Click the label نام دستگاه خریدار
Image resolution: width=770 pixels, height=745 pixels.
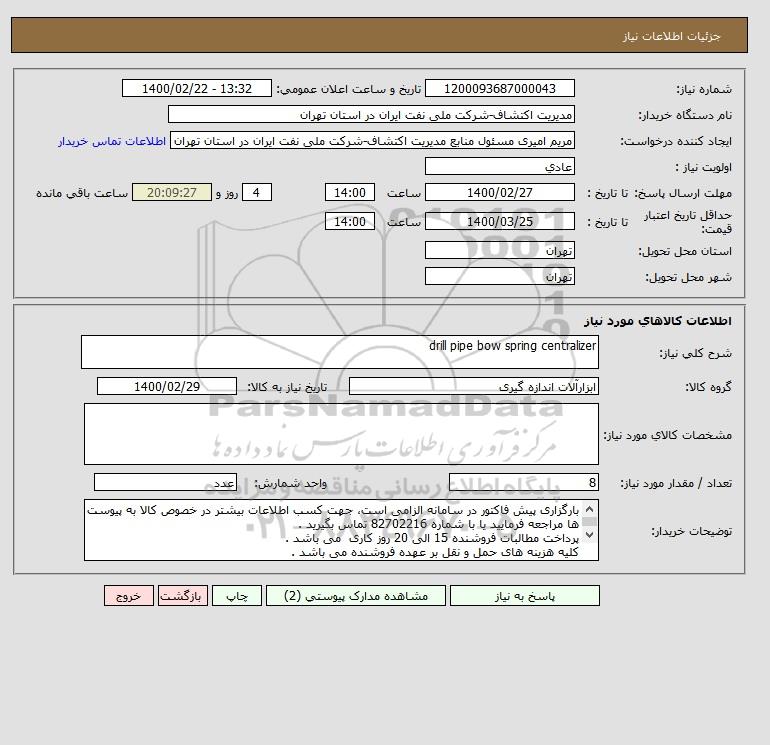coord(685,115)
